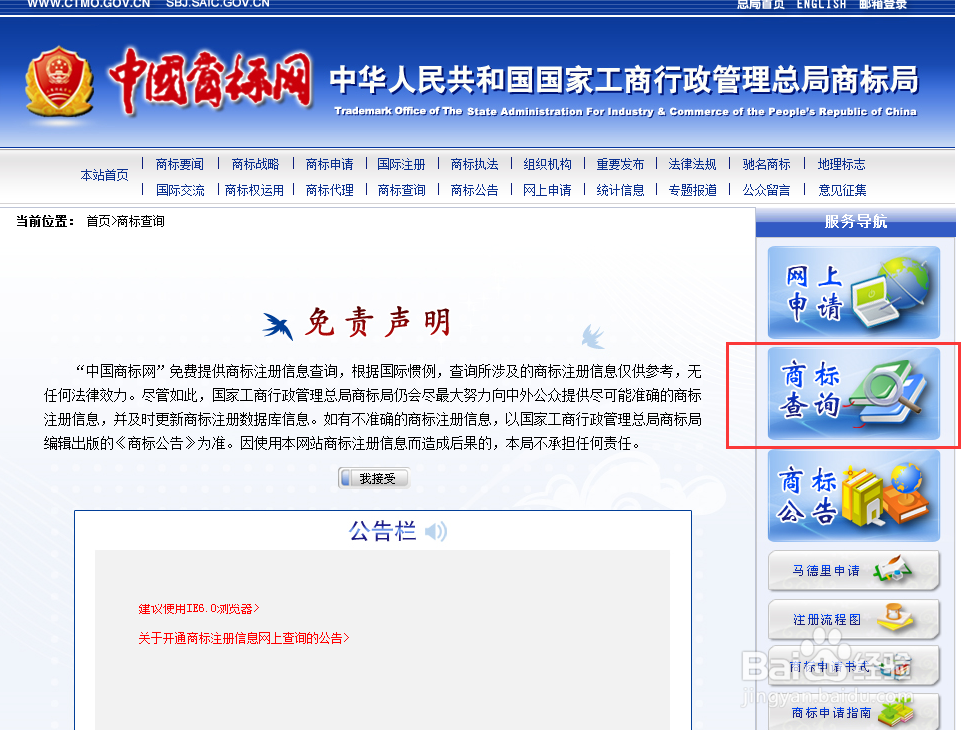Screen dimensions: 966x730
Task: Click the 我接受 accept button
Action: 373,478
